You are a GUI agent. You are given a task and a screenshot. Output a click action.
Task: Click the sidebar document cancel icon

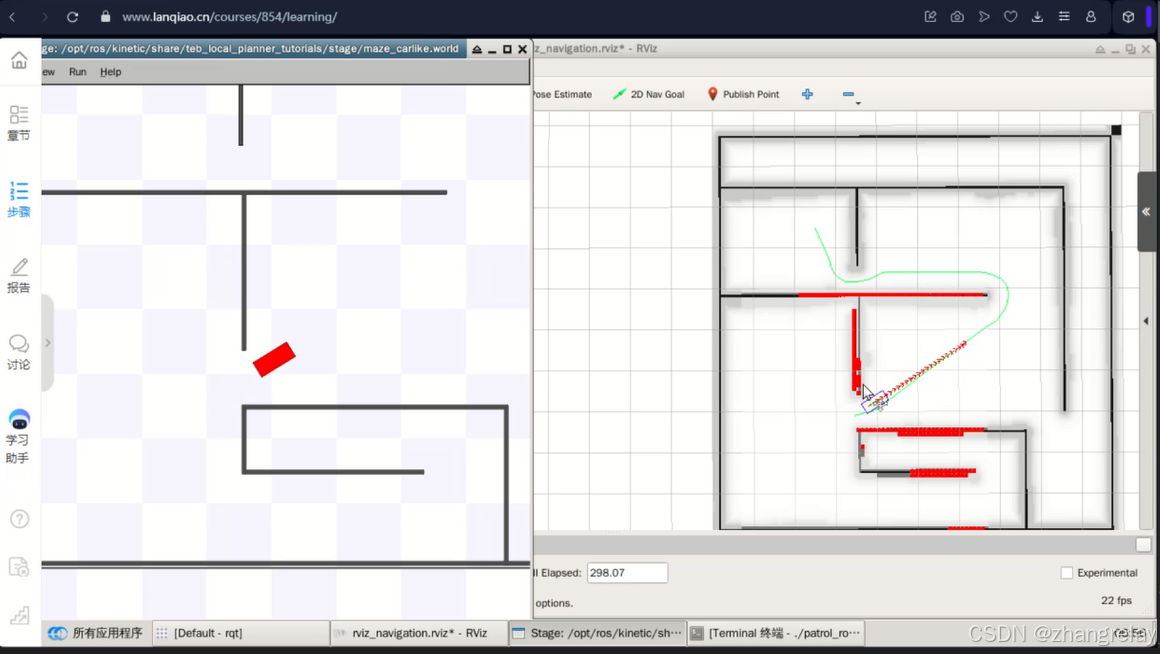tap(19, 567)
